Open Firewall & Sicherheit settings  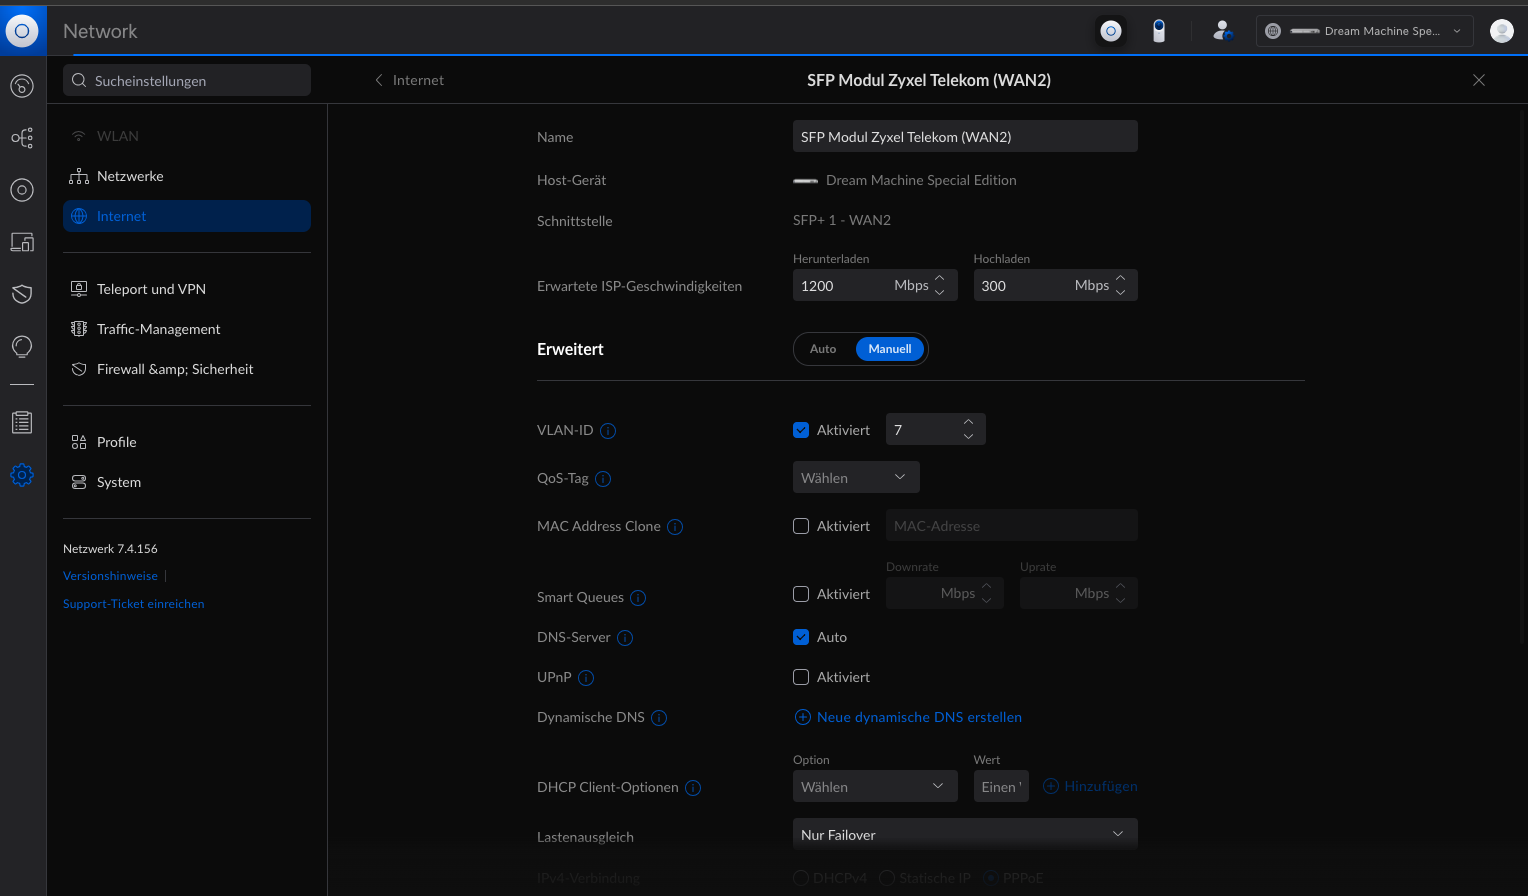coord(187,369)
